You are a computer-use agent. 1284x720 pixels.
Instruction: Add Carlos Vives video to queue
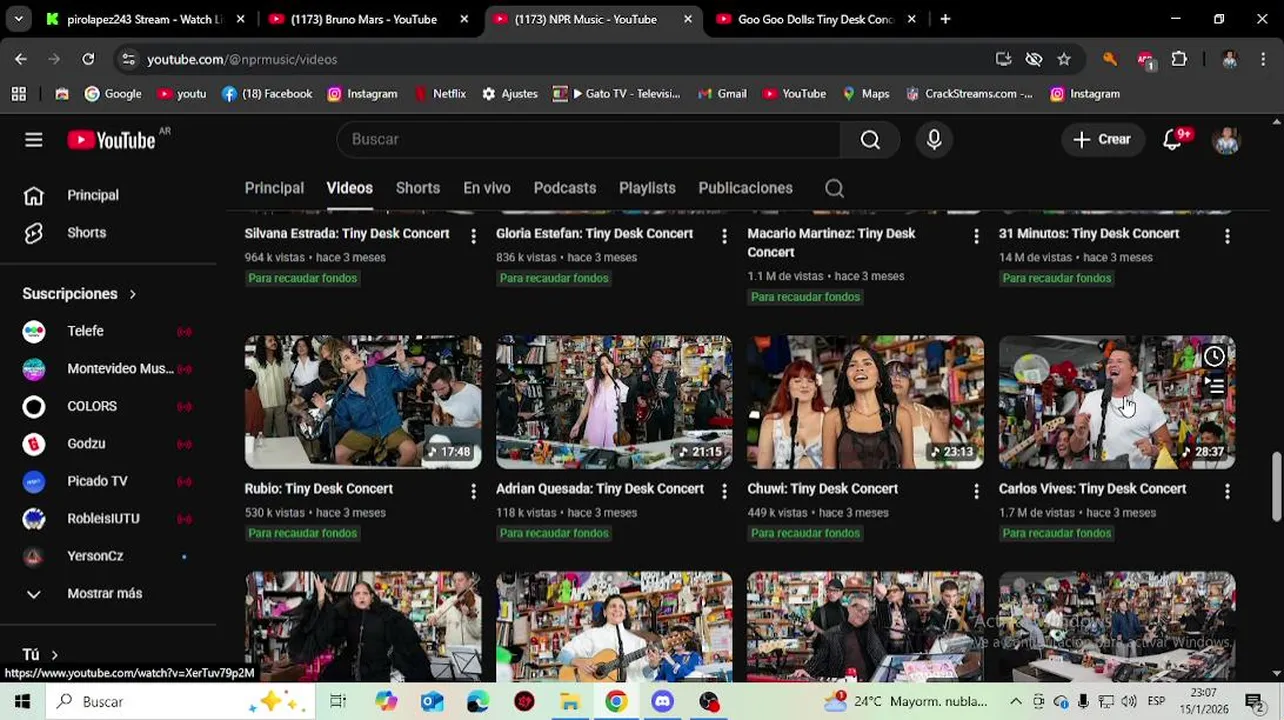[x=1214, y=385]
